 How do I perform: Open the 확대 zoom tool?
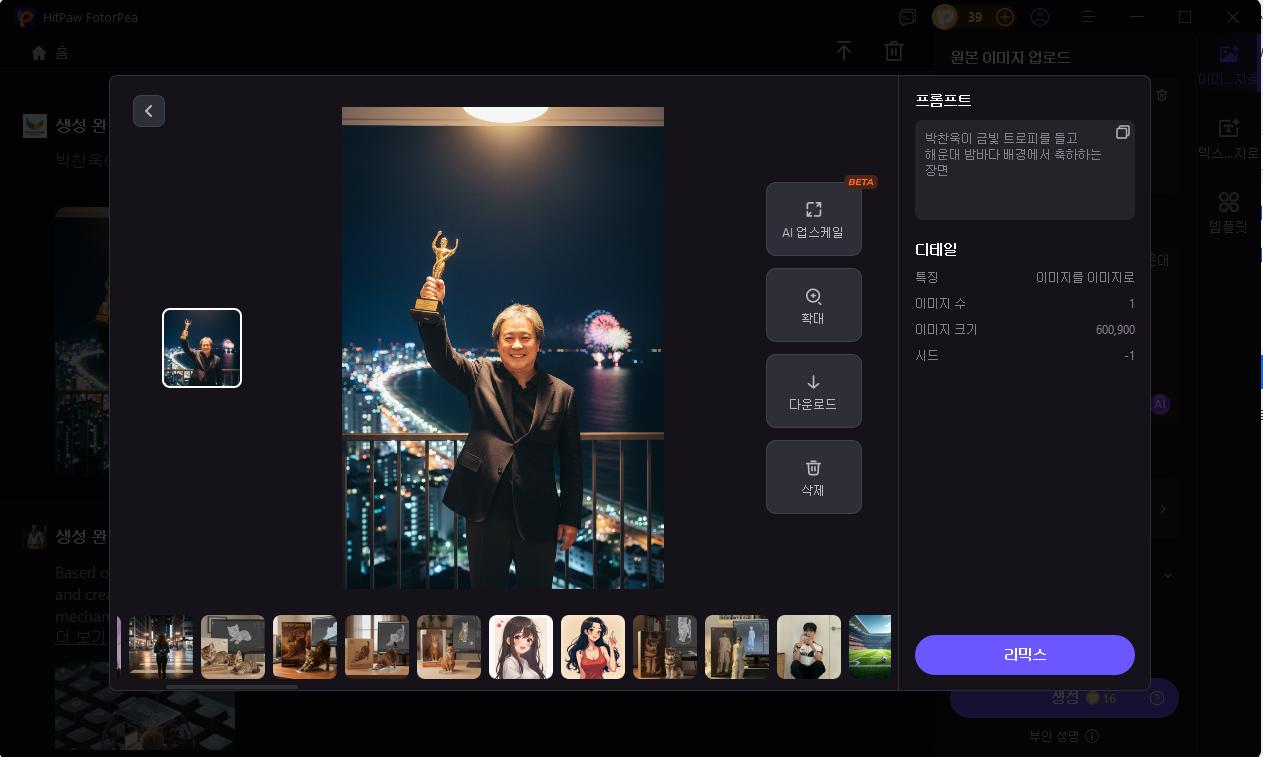tap(813, 297)
